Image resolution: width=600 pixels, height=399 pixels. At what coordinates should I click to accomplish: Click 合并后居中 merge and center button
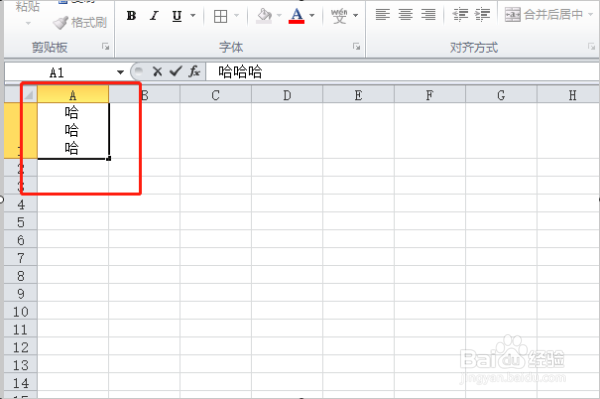click(x=544, y=15)
